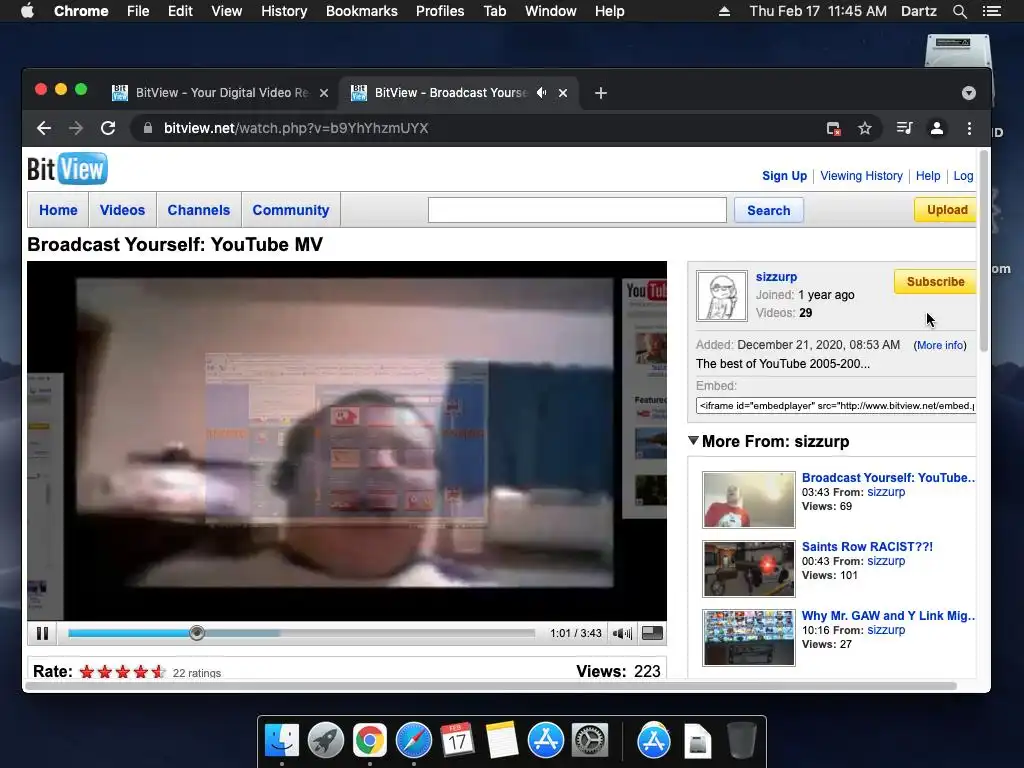Open Safari from the dock
The image size is (1024, 768).
point(413,740)
